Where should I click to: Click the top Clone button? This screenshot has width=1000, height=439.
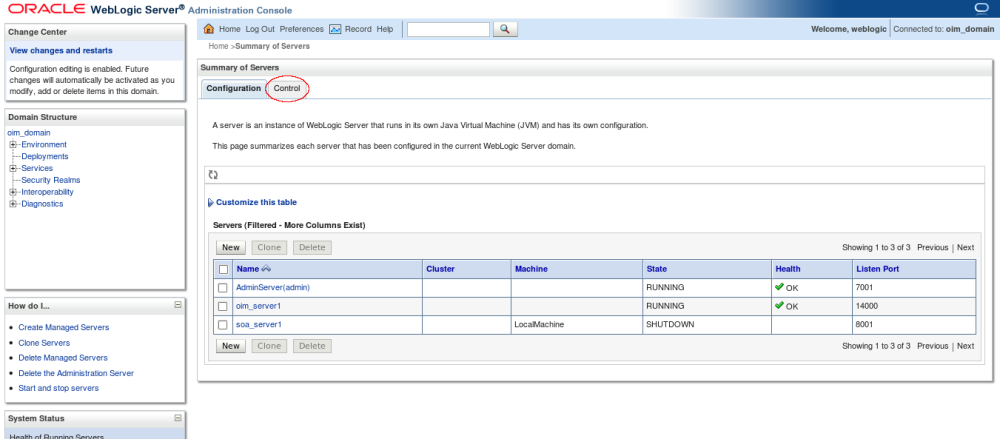coord(269,248)
